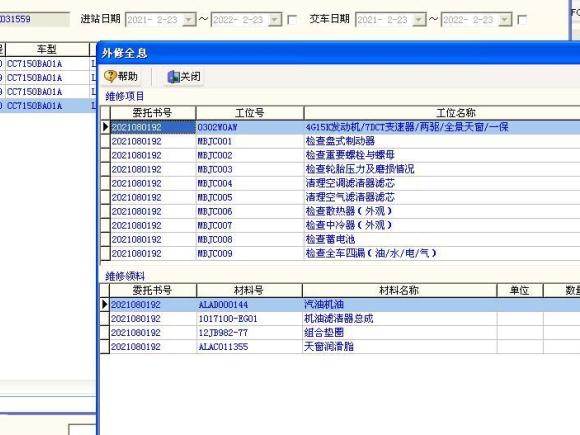The width and height of the screenshot is (580, 435).
Task: Click the 材料名称 column header
Action: (399, 290)
